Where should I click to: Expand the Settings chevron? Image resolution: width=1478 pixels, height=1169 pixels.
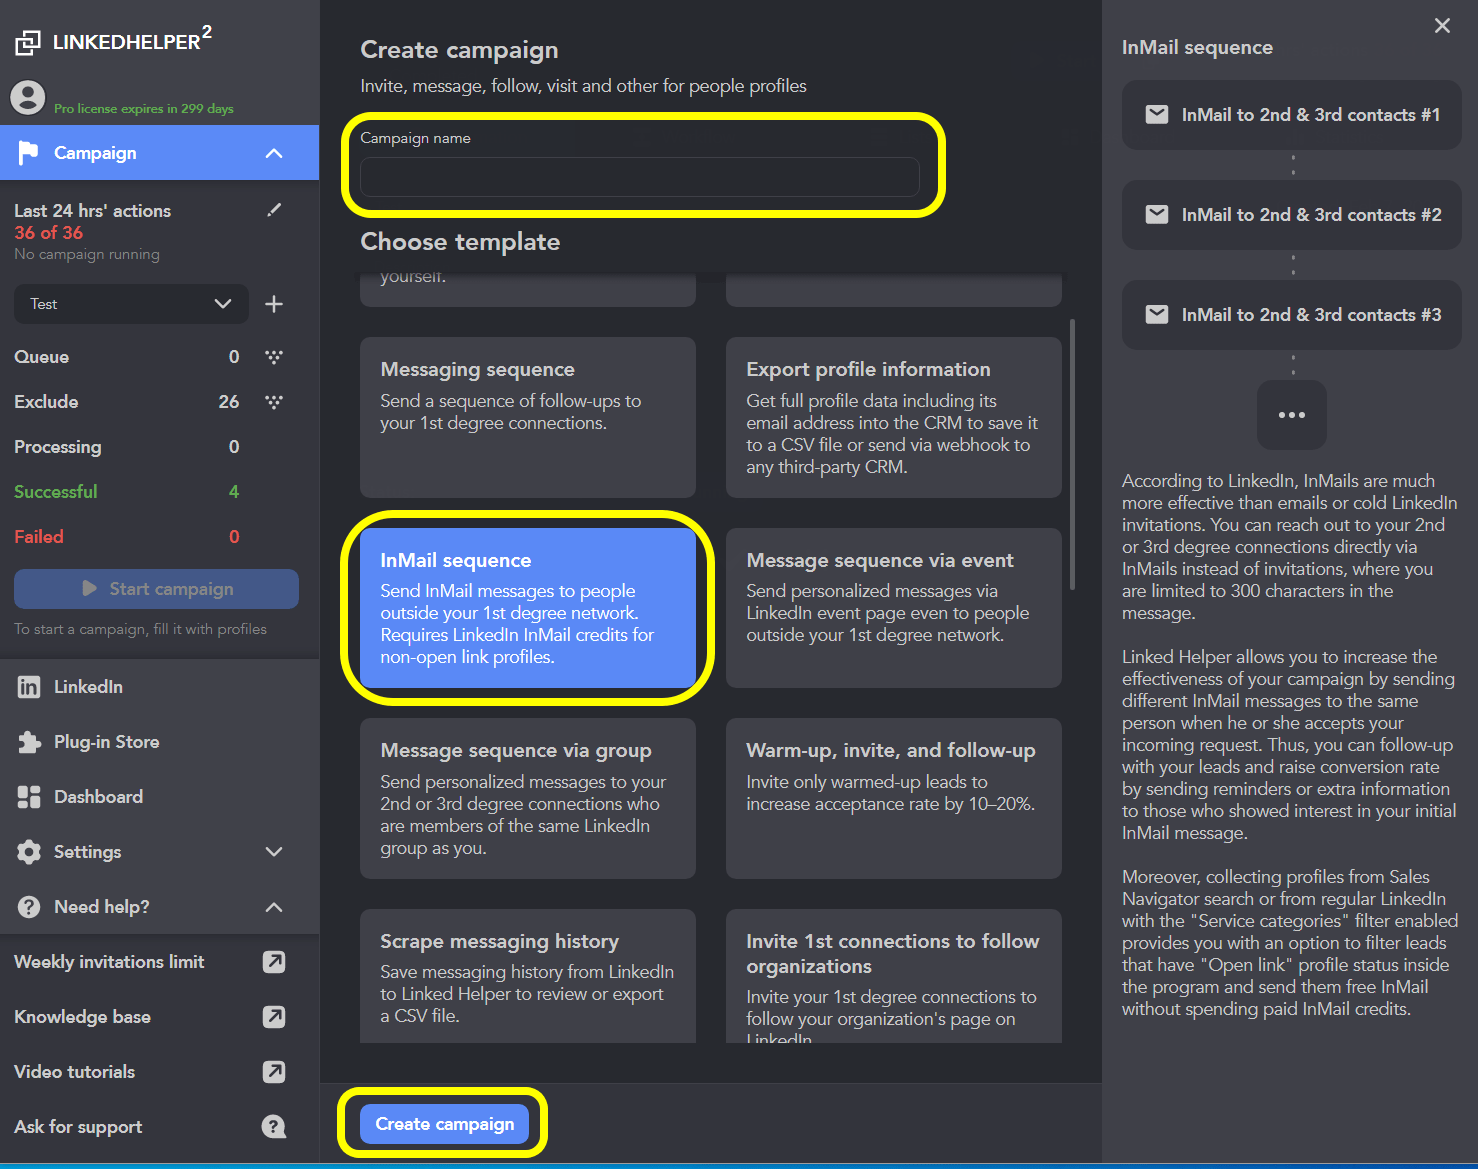click(274, 851)
